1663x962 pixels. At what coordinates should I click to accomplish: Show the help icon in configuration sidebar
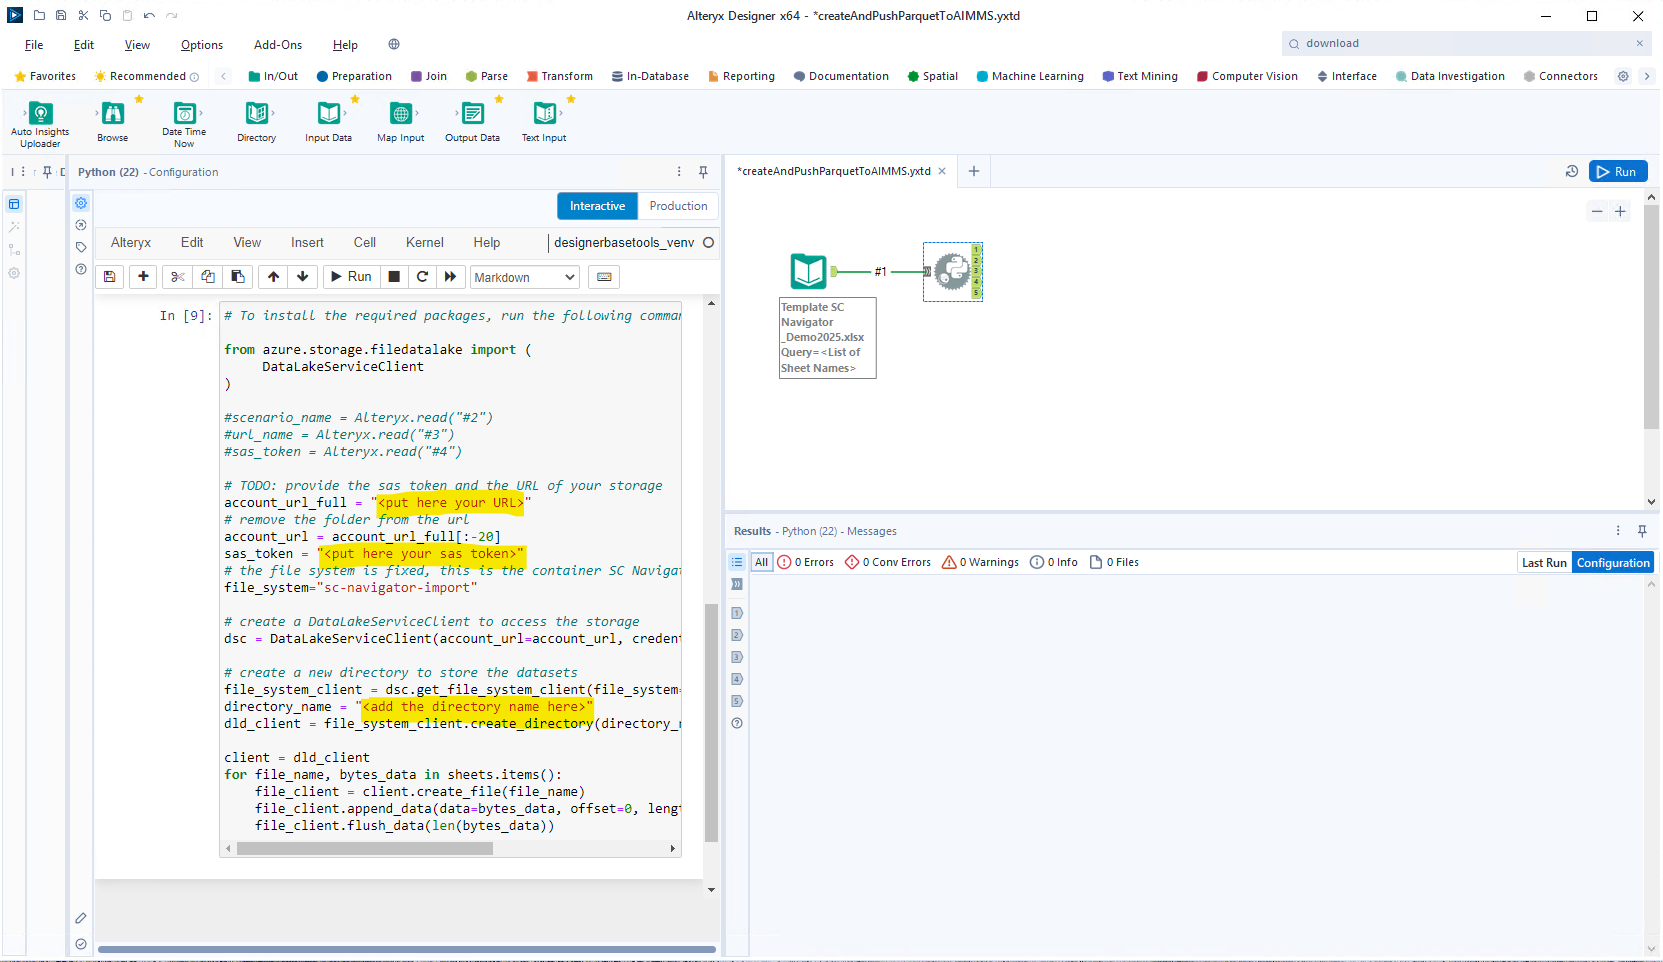tap(81, 269)
